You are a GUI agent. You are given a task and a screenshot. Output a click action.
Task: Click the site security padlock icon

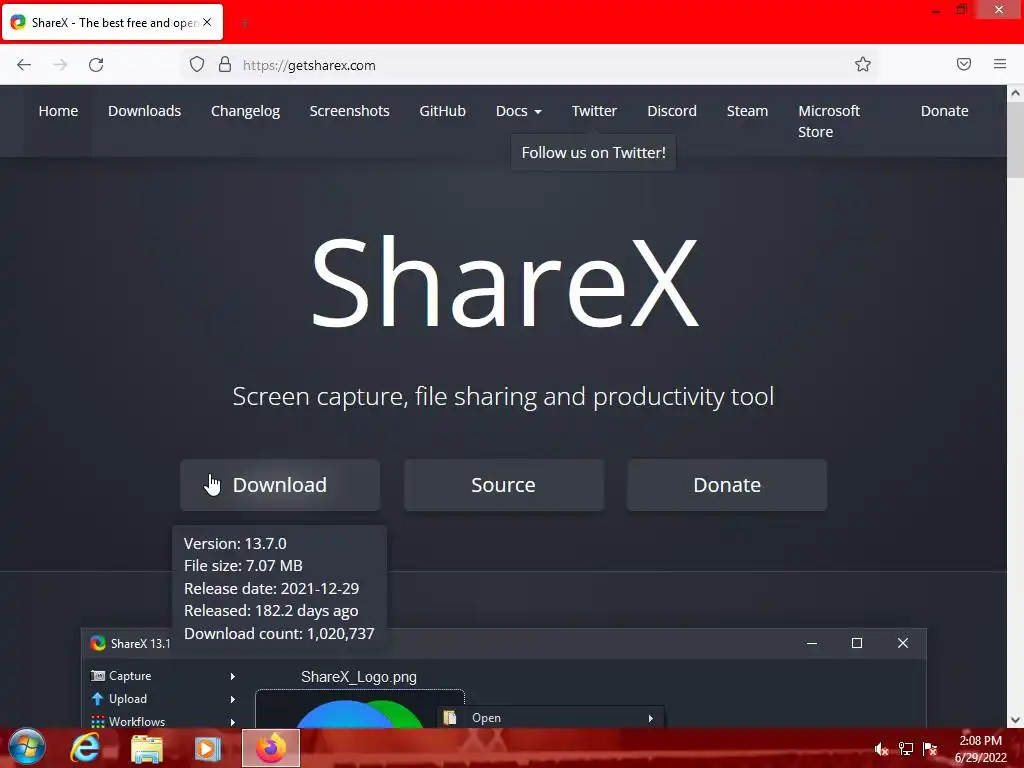point(225,65)
